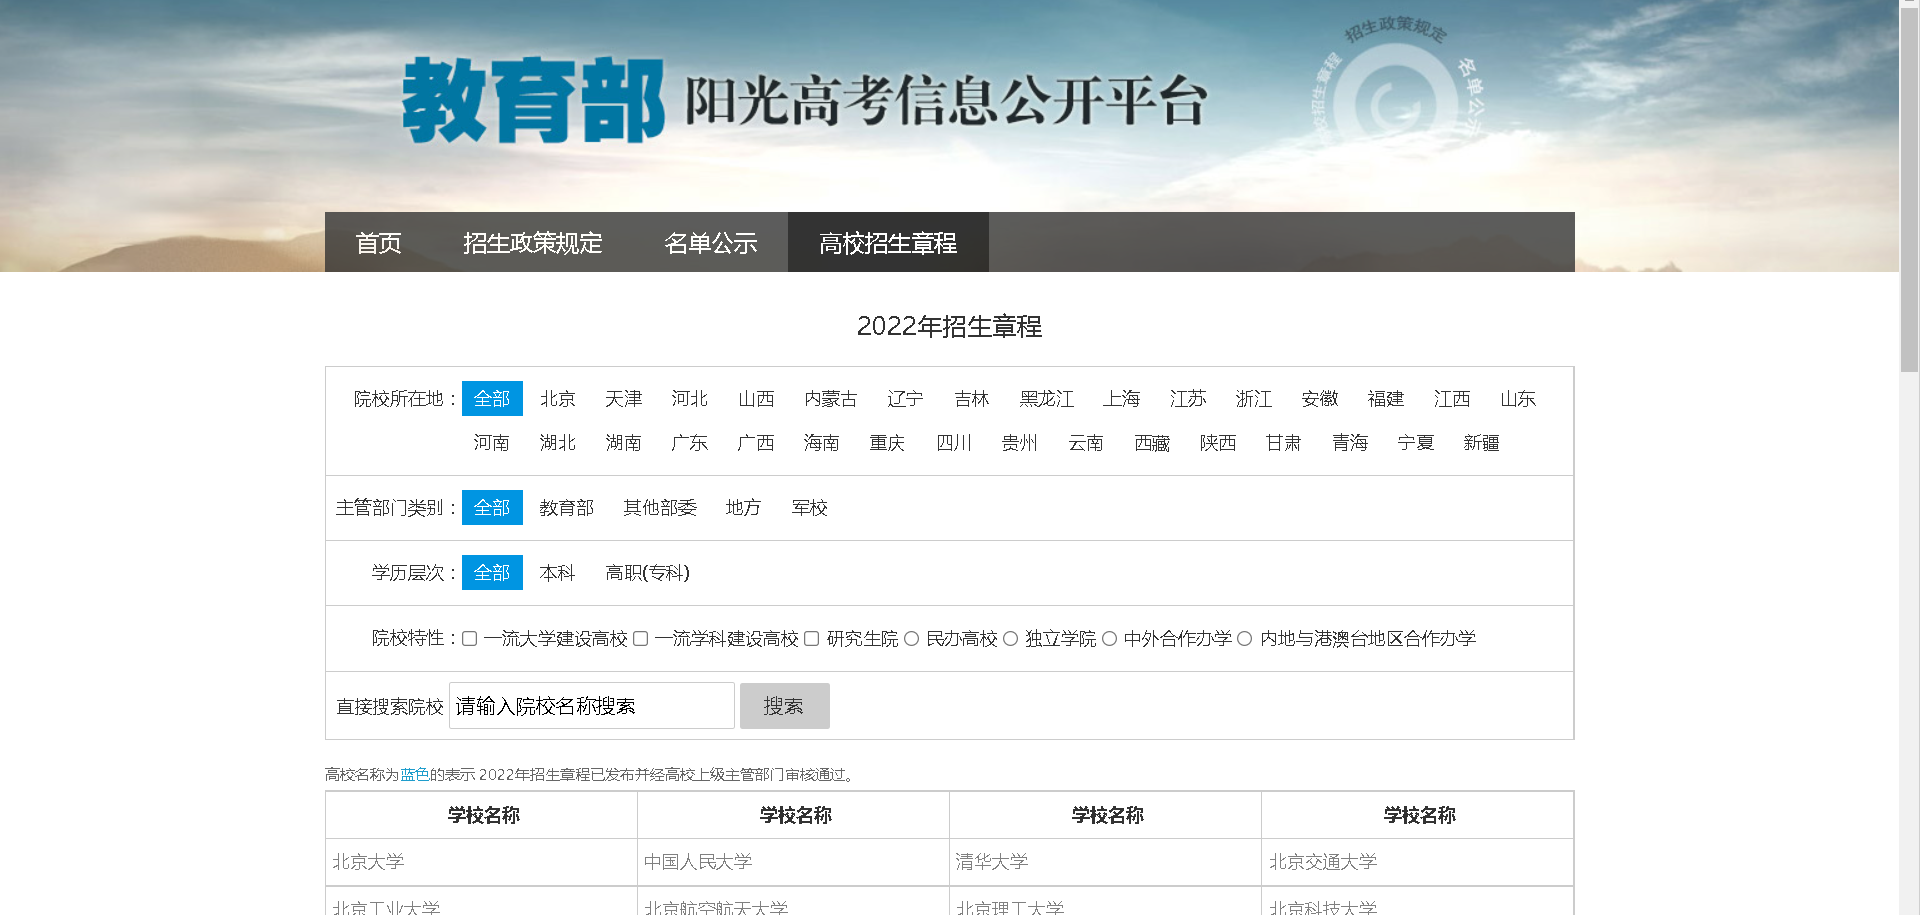Select the 民办高校 option

tap(909, 638)
